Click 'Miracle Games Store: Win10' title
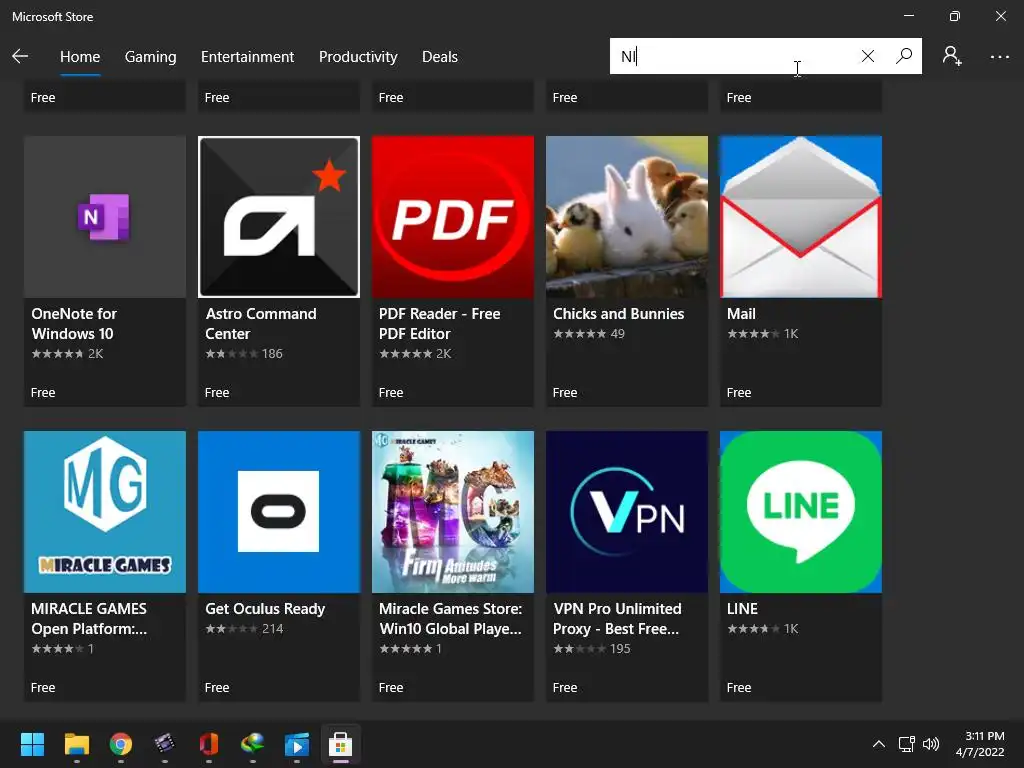 pos(451,619)
